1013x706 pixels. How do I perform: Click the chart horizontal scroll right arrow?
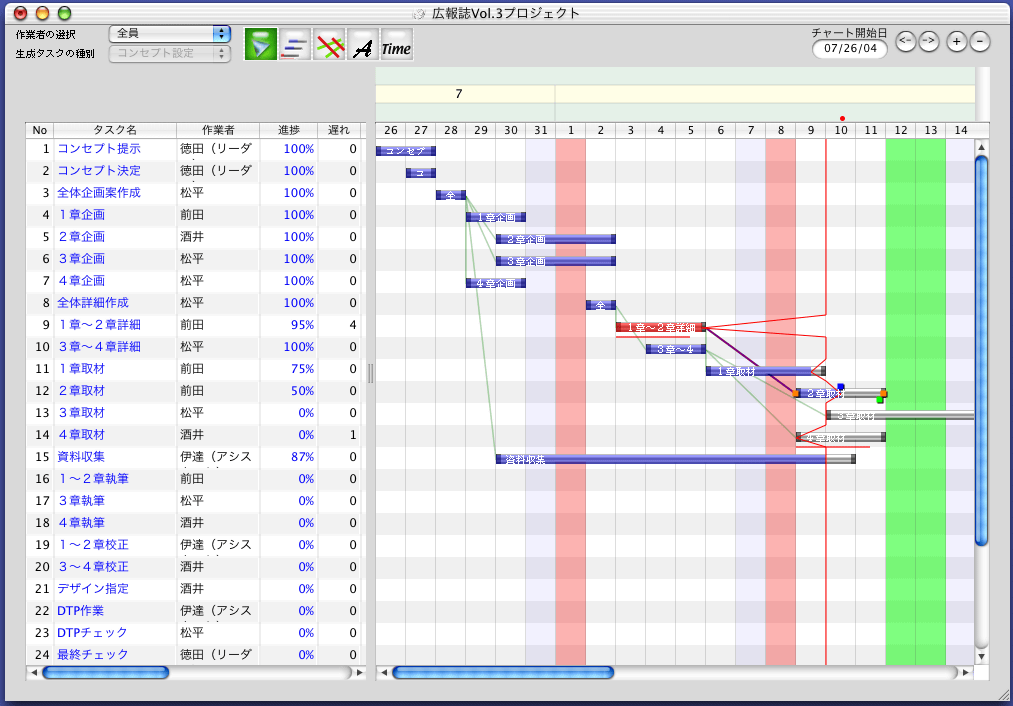pos(966,672)
